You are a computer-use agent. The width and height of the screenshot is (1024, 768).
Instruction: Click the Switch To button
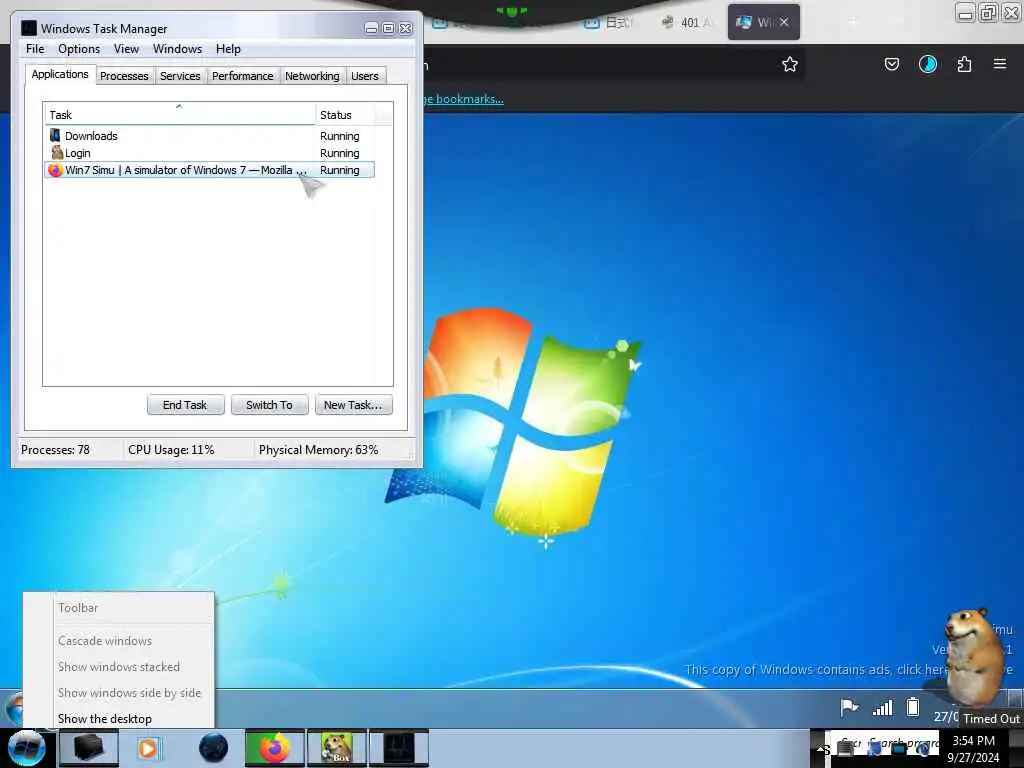point(269,405)
